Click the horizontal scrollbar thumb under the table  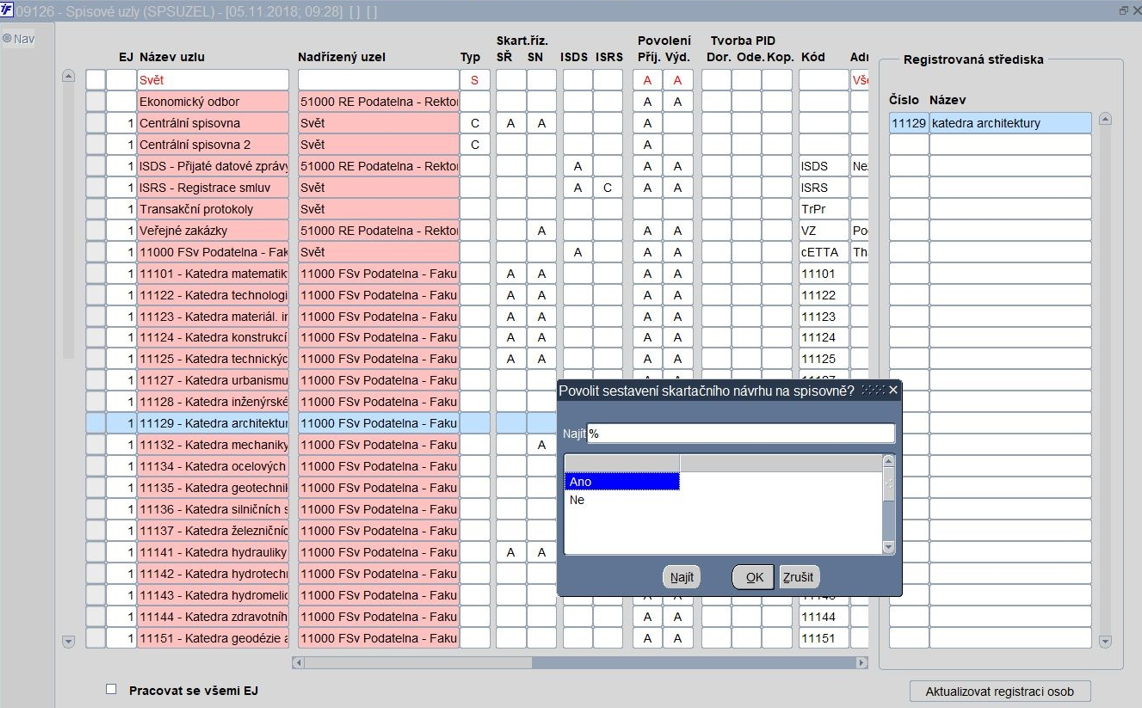tap(693, 663)
